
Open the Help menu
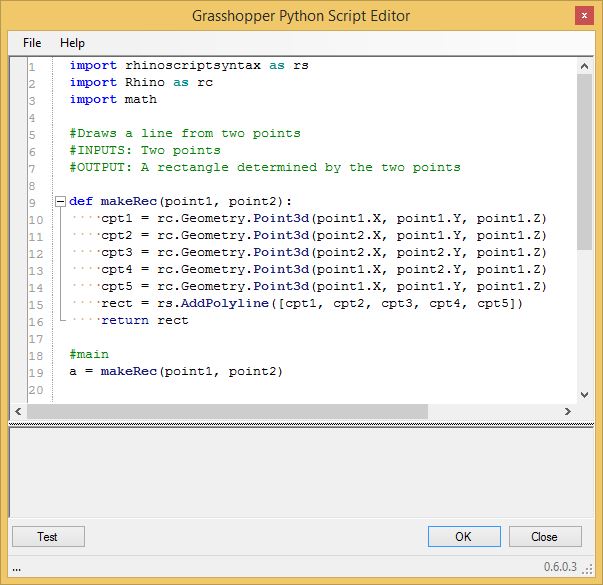point(72,43)
